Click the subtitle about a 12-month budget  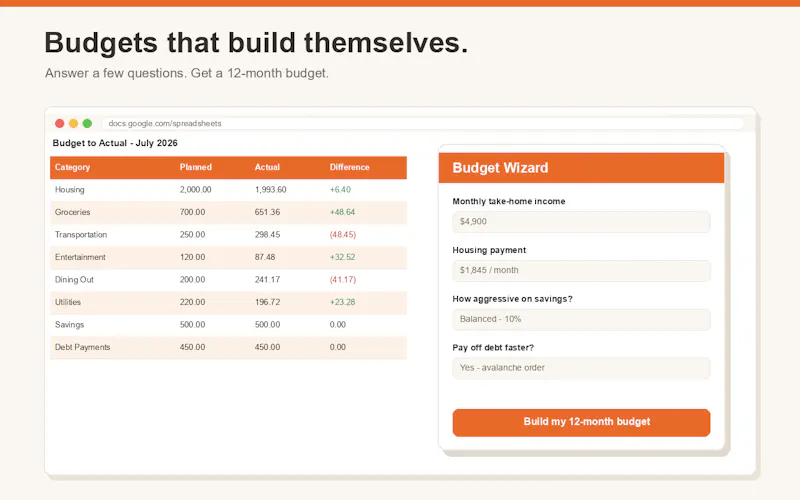point(187,73)
